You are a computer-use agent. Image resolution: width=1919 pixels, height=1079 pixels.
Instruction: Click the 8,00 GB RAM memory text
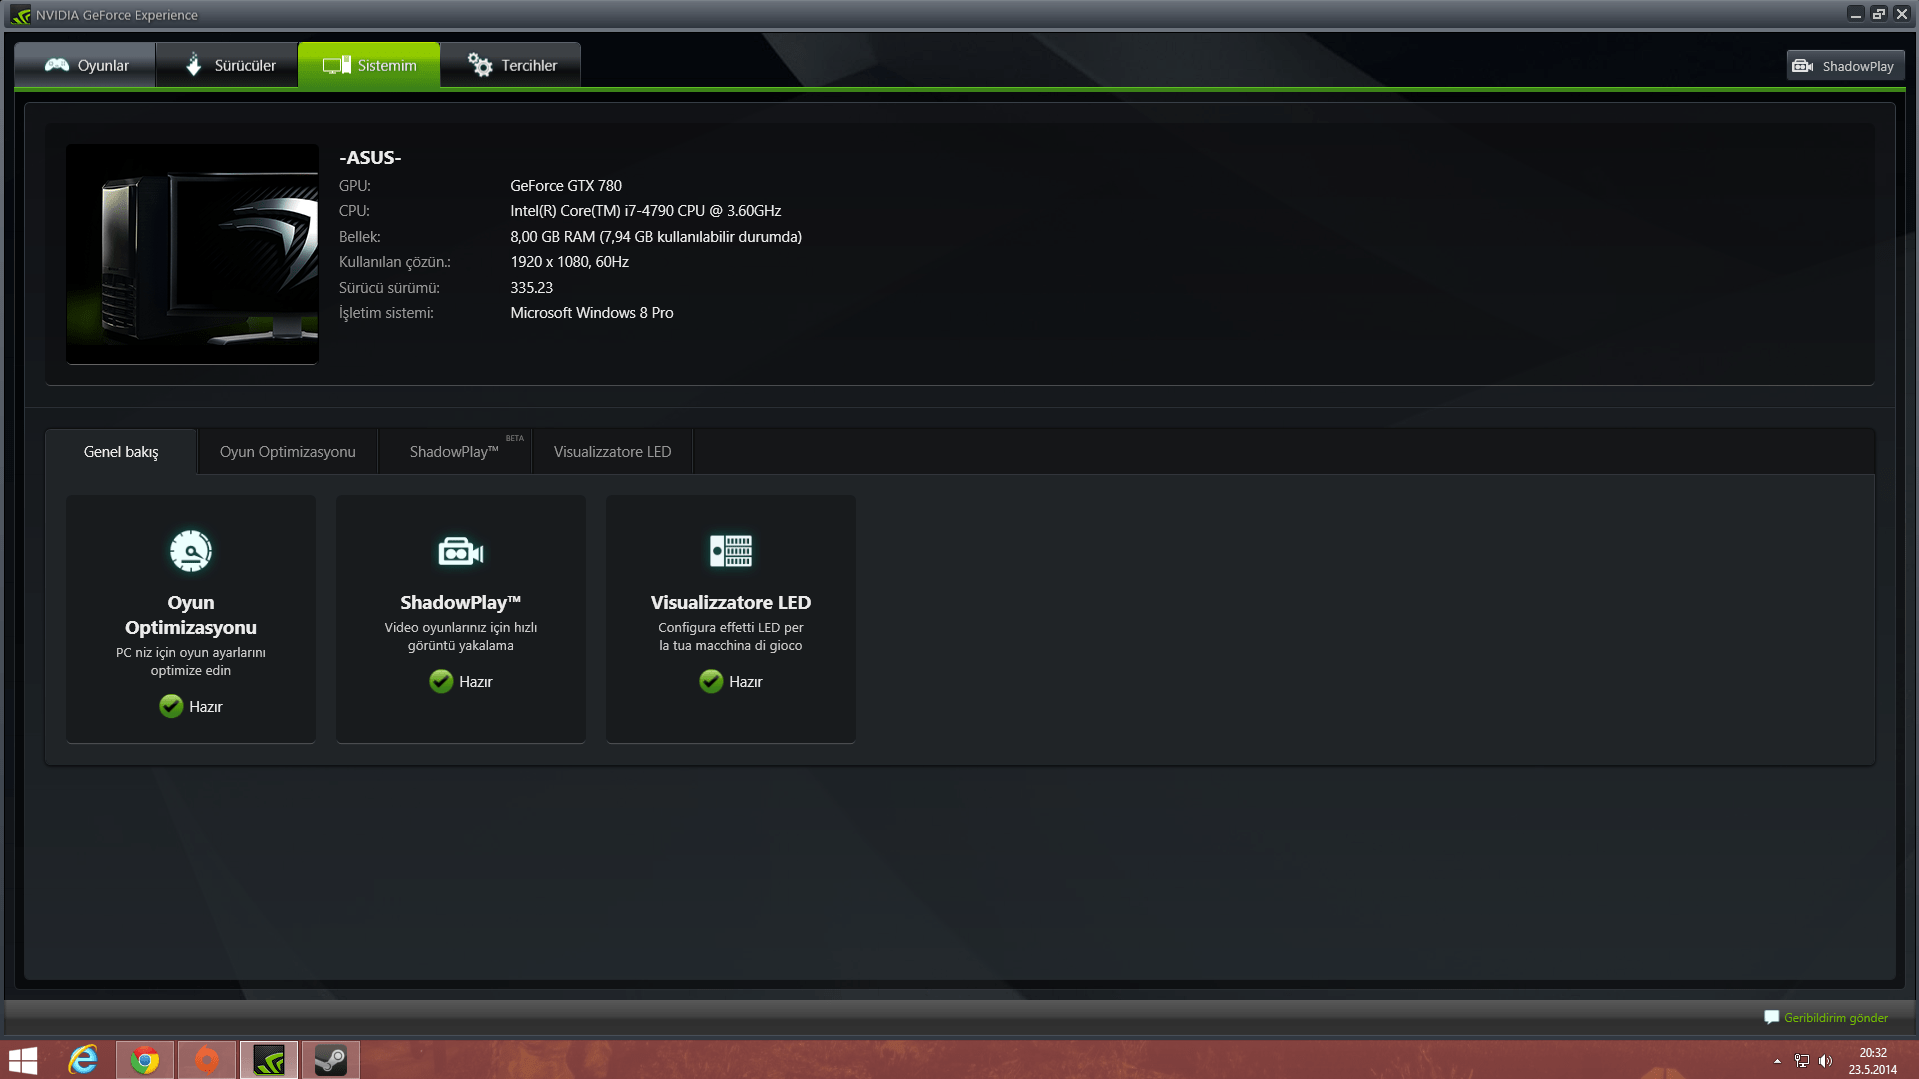656,237
